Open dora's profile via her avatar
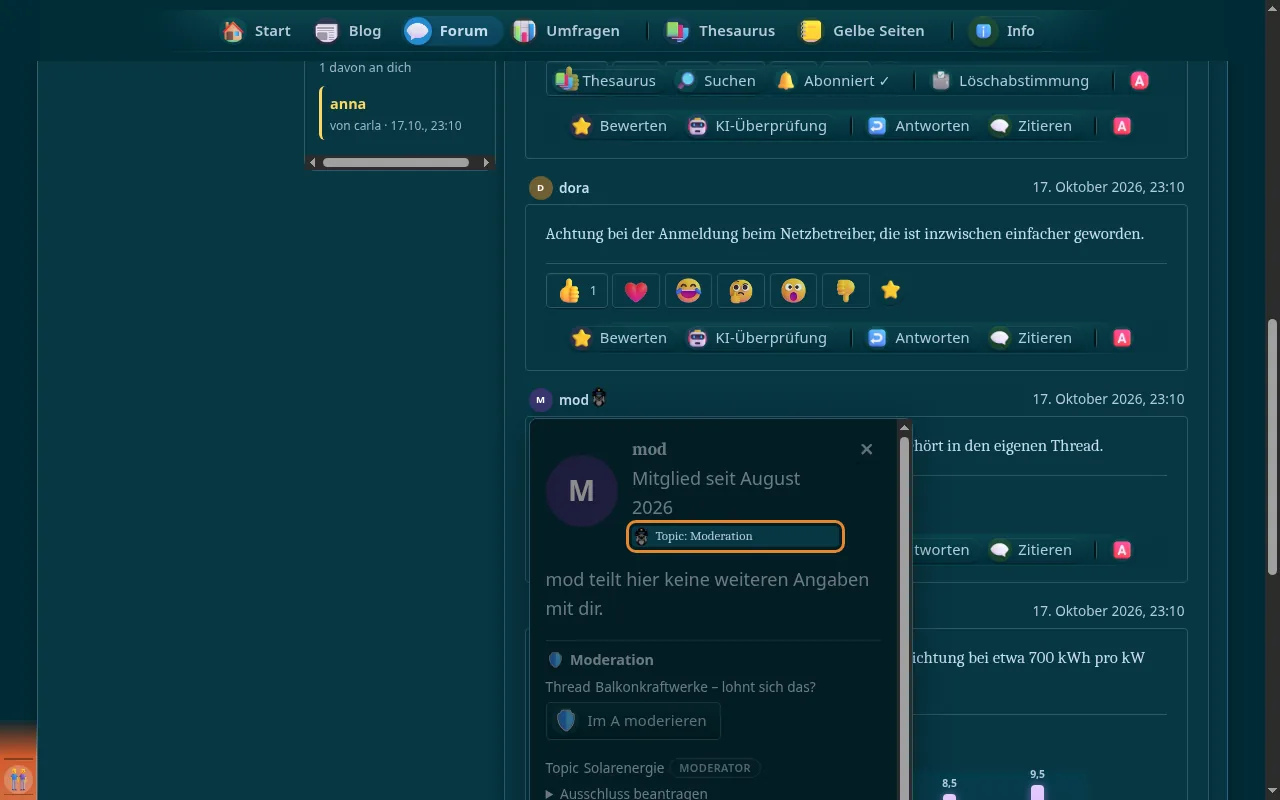Screen dimensions: 1280x800 (x=540, y=188)
